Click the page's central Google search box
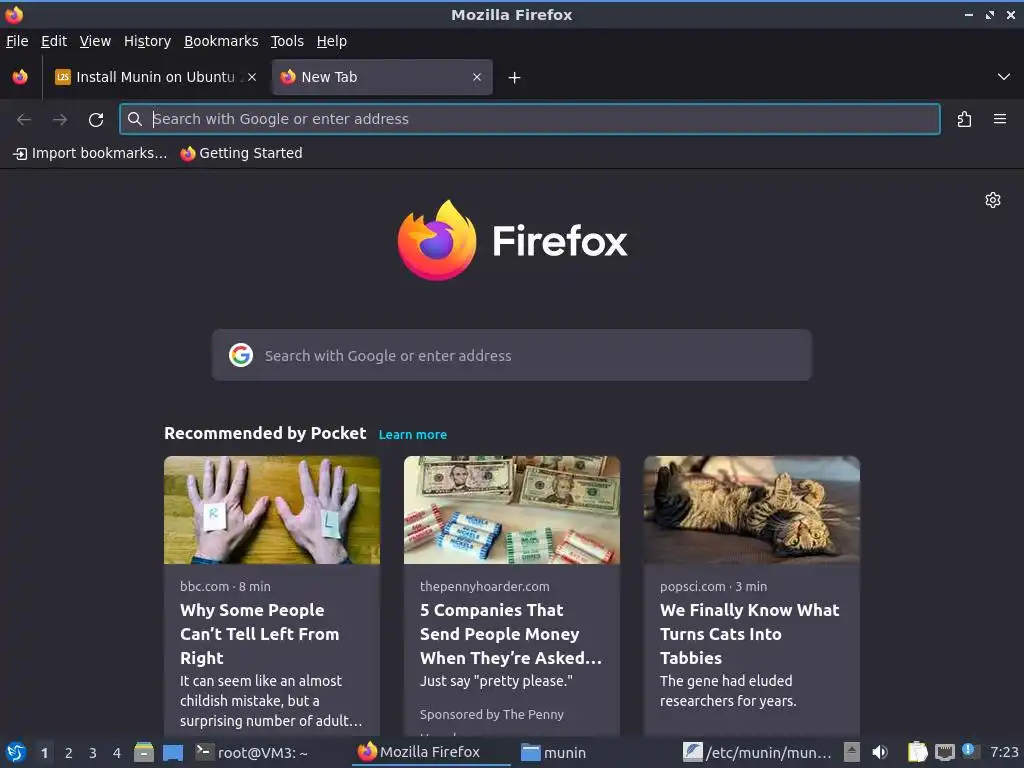The height and width of the screenshot is (768, 1024). (512, 355)
